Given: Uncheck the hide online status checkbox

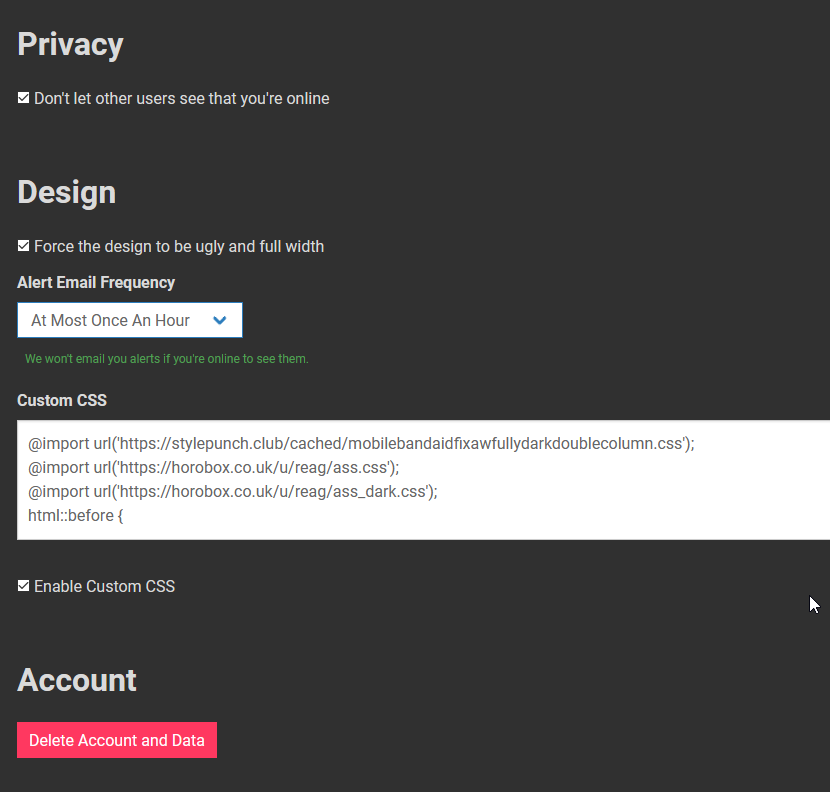Looking at the screenshot, I should [x=23, y=98].
